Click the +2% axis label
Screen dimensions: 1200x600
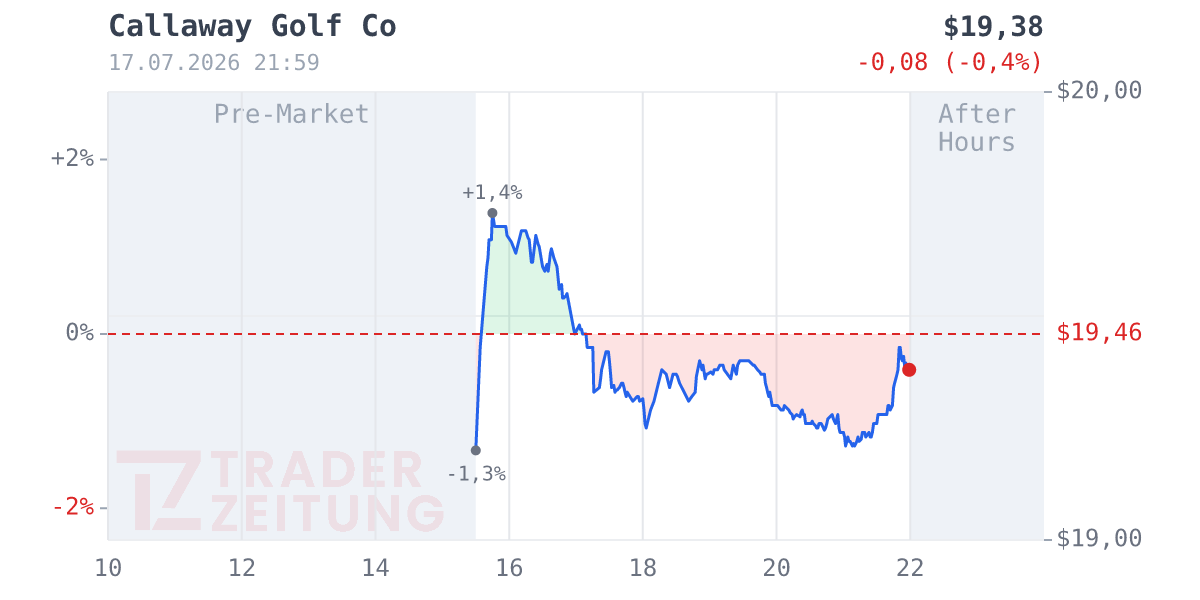(x=72, y=158)
